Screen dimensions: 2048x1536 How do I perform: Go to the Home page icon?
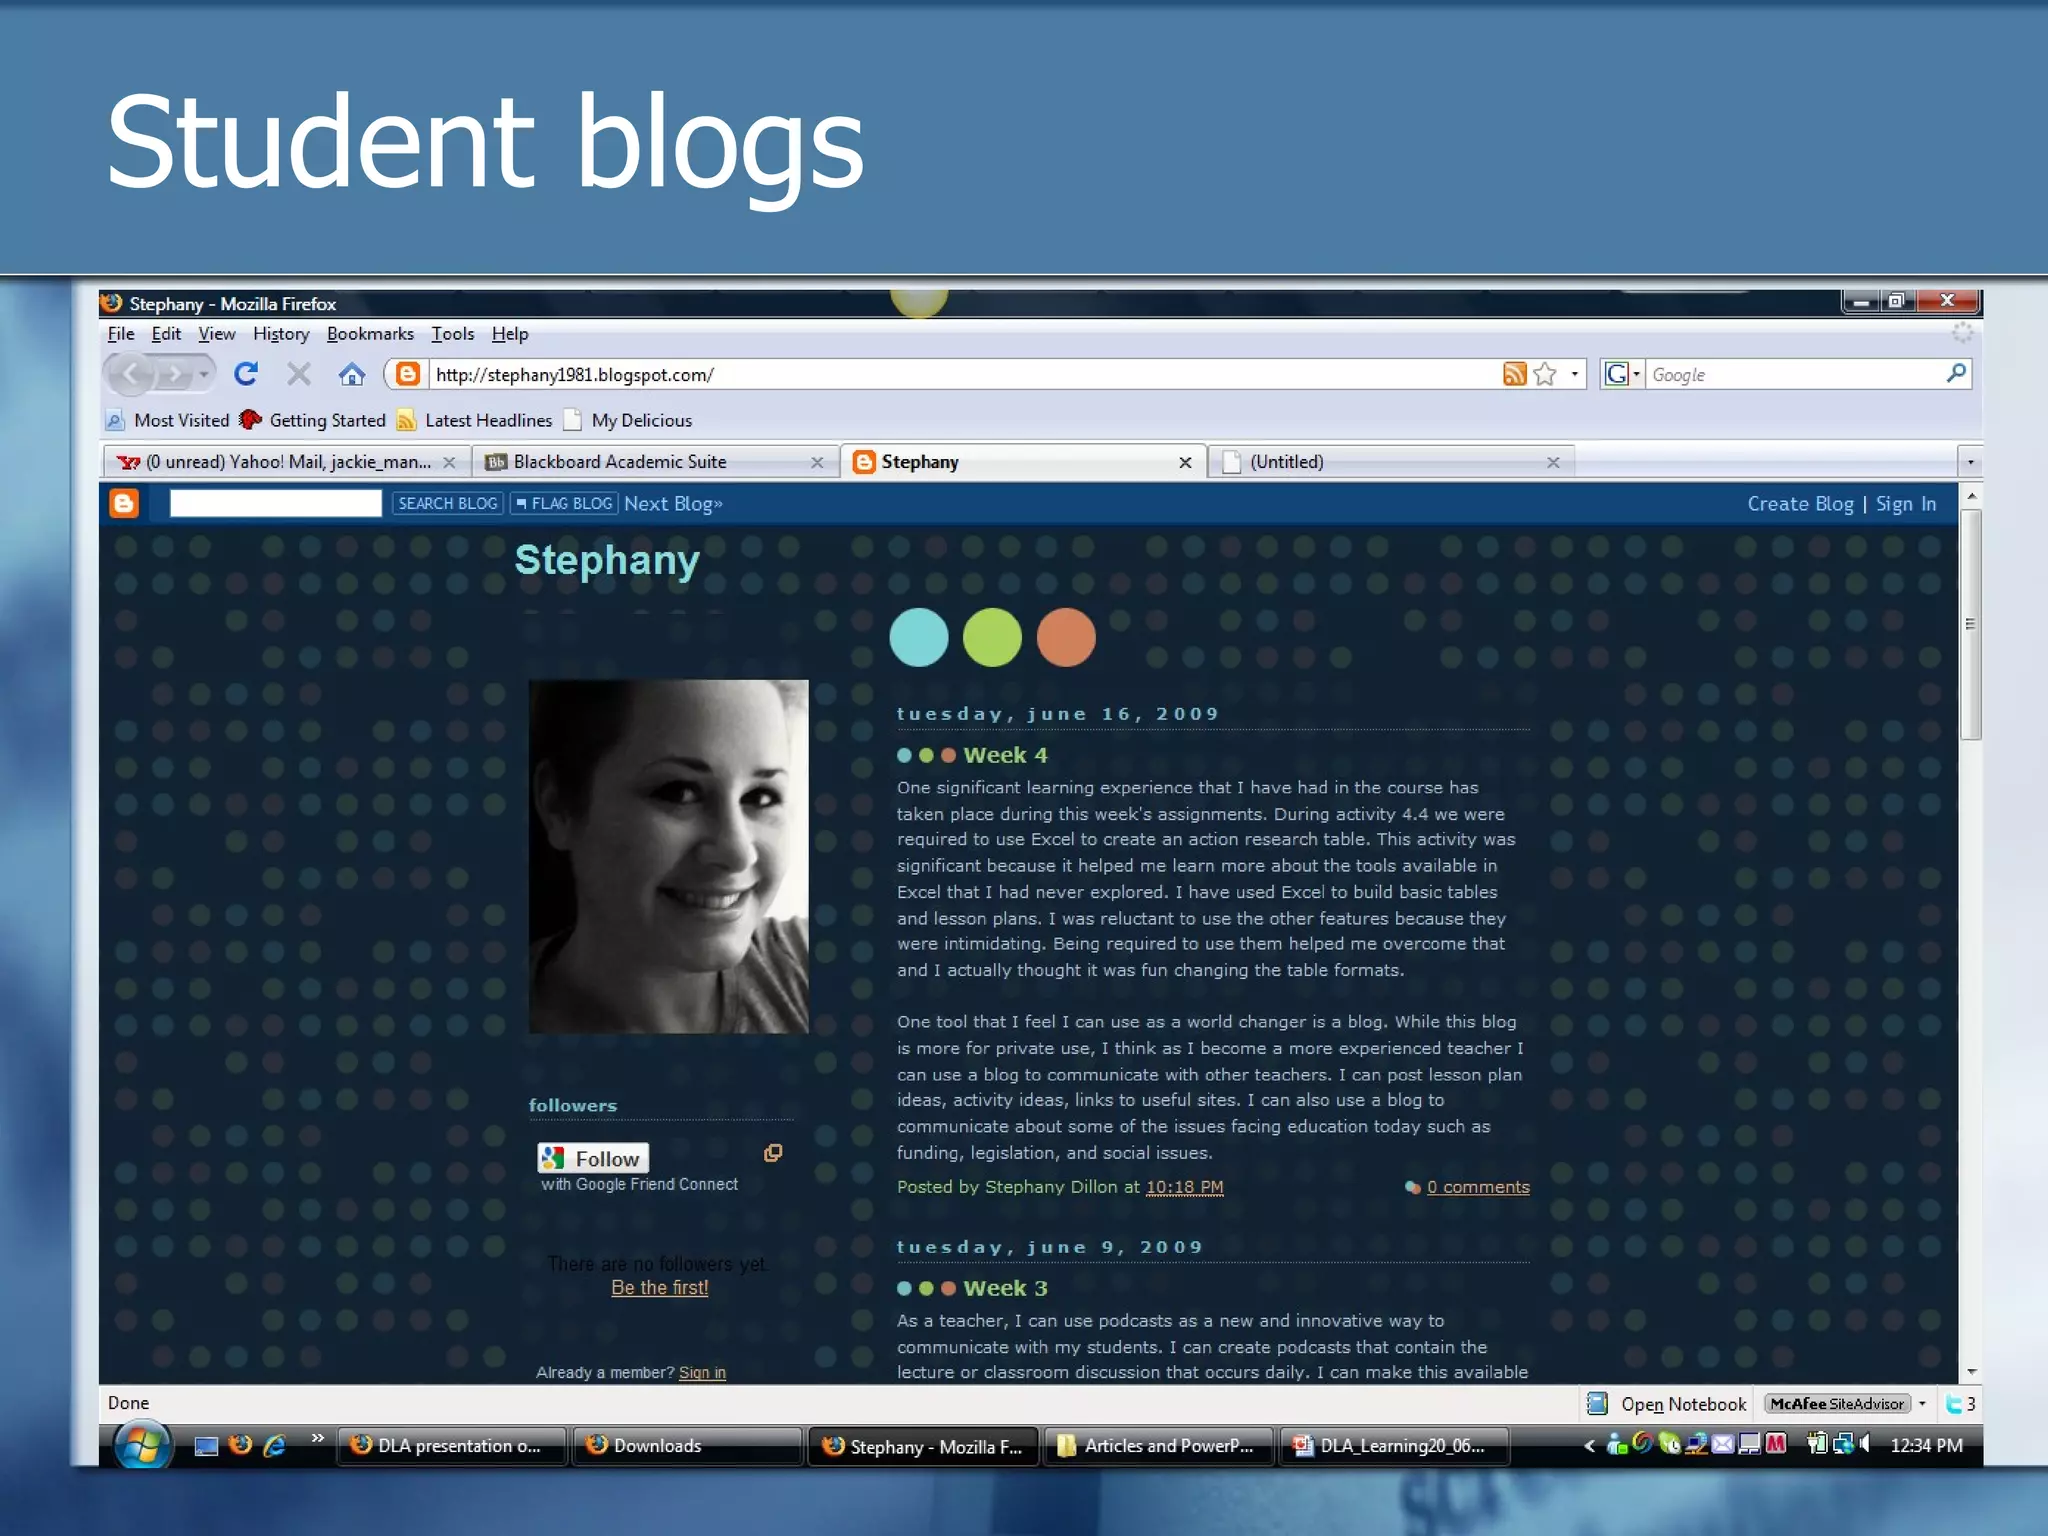(351, 374)
